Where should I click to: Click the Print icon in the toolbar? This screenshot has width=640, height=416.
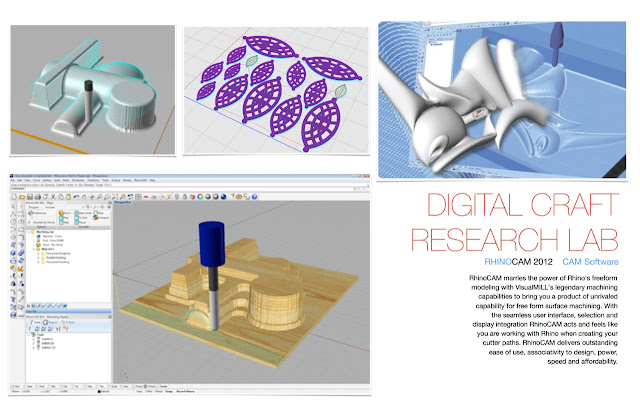(x=38, y=196)
